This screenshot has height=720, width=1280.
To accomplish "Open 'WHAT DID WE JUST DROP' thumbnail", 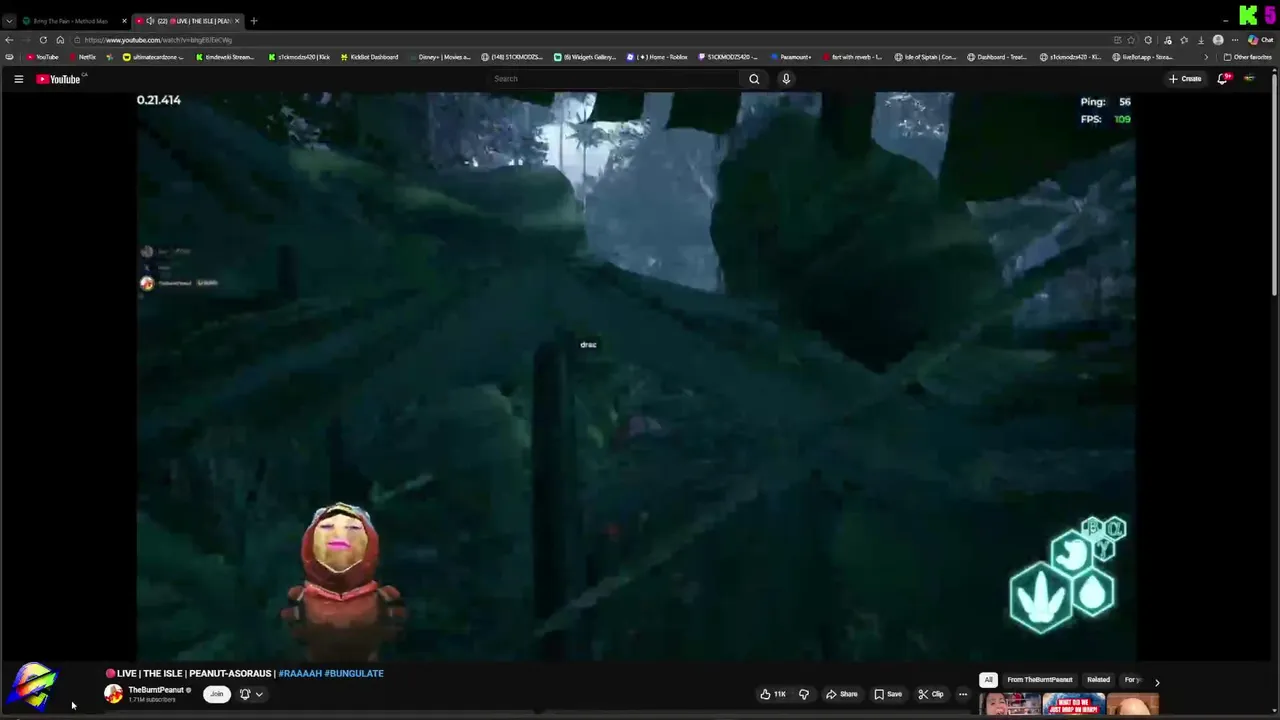I will tap(1074, 704).
